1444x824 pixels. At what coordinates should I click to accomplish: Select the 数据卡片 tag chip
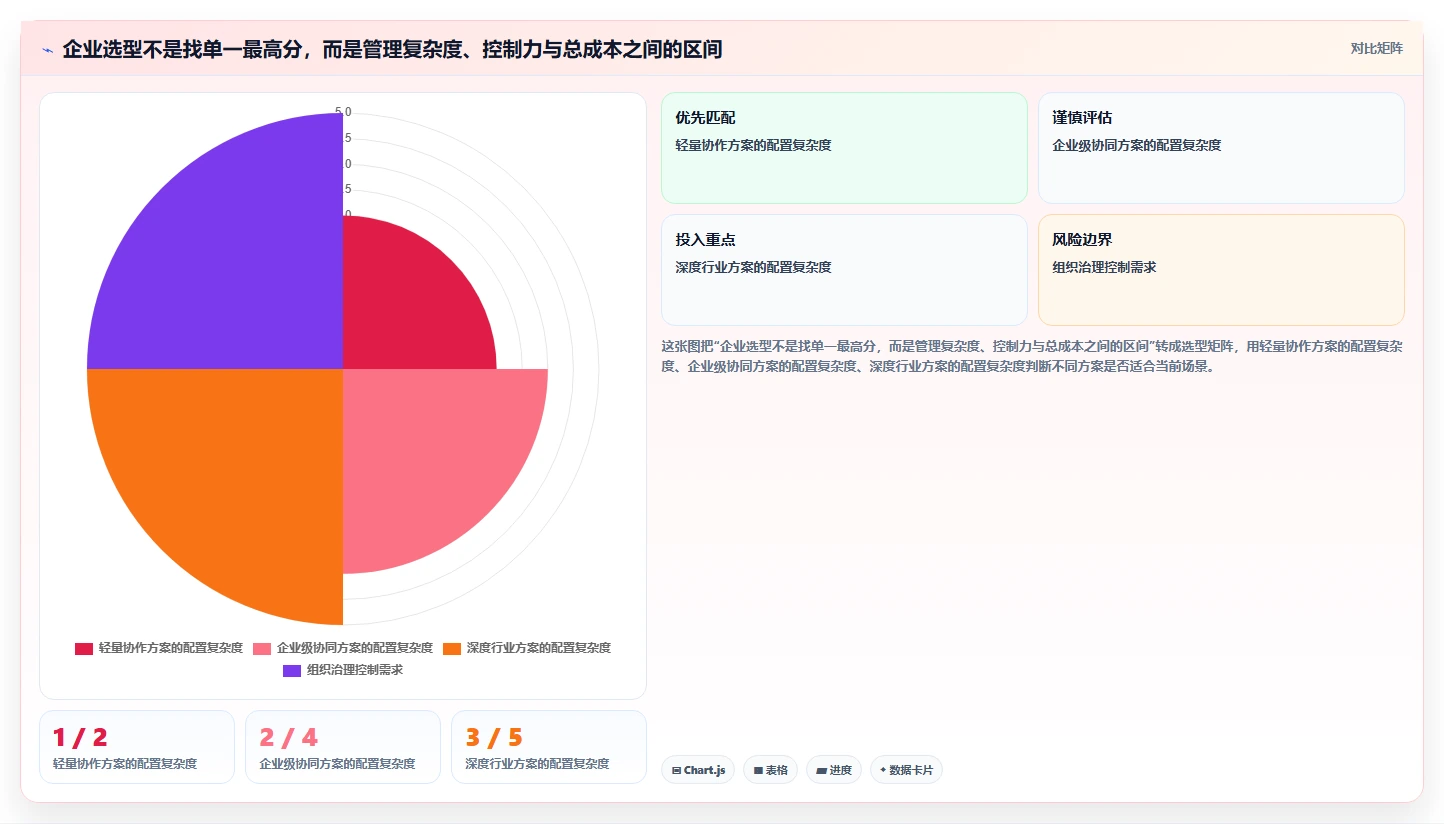pos(906,770)
